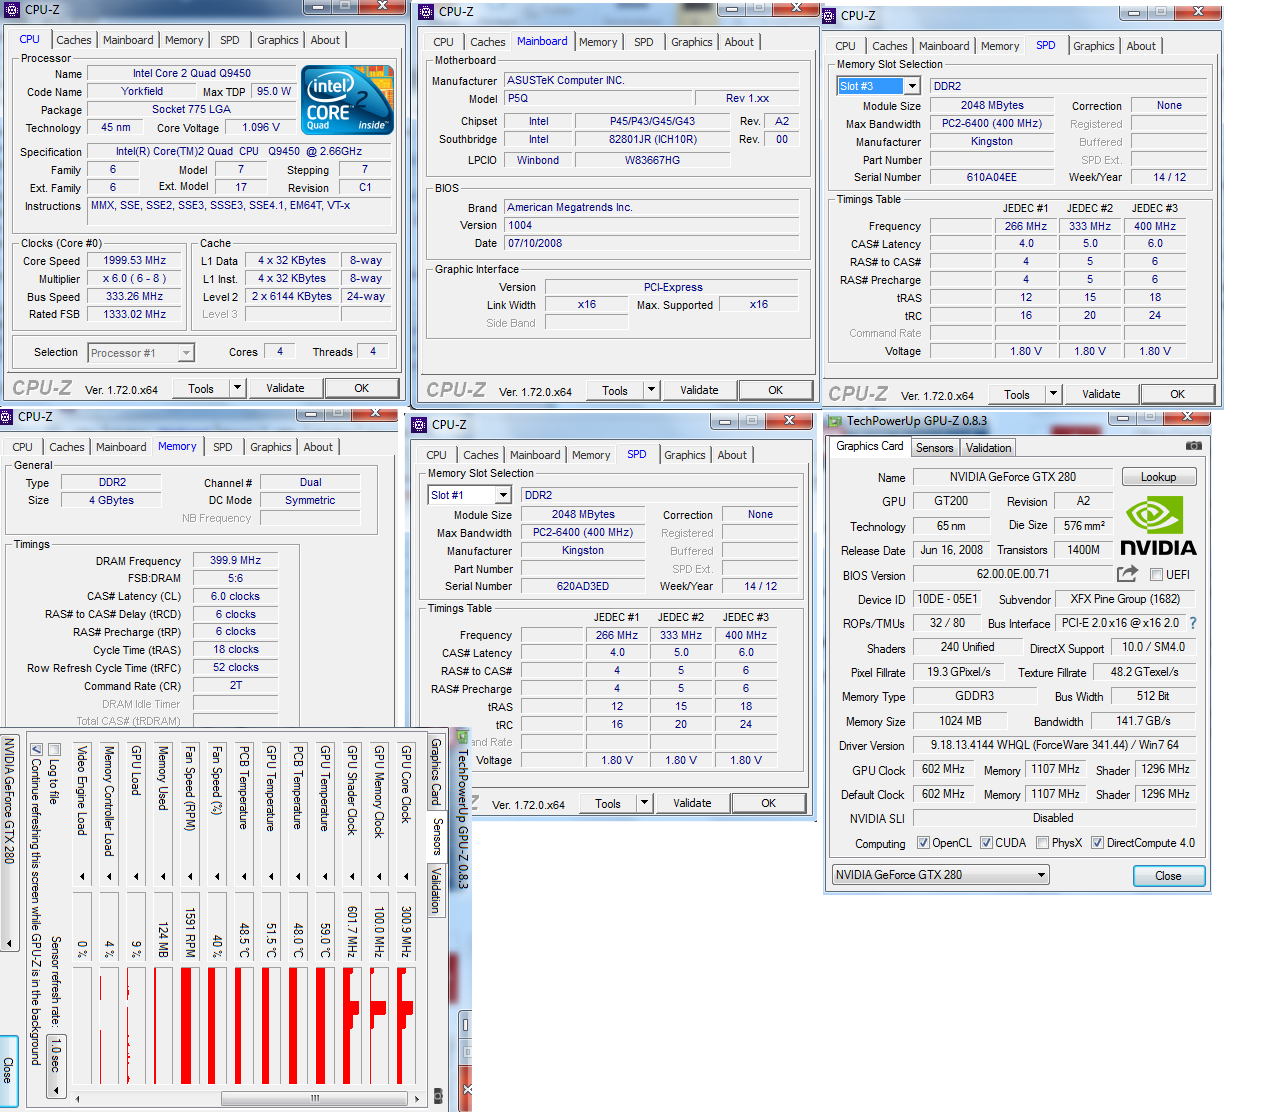Toggle the OpenCL computing checkbox
This screenshot has height=1112, width=1280.
(923, 843)
